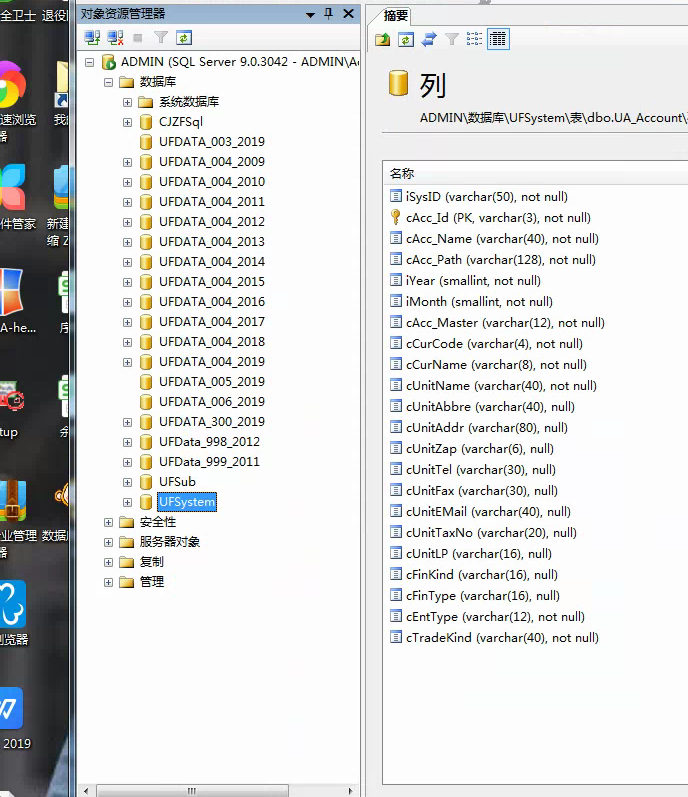Viewport: 688px width, 797px height.
Task: Expand the 系统数据库 folder
Action: 128,102
